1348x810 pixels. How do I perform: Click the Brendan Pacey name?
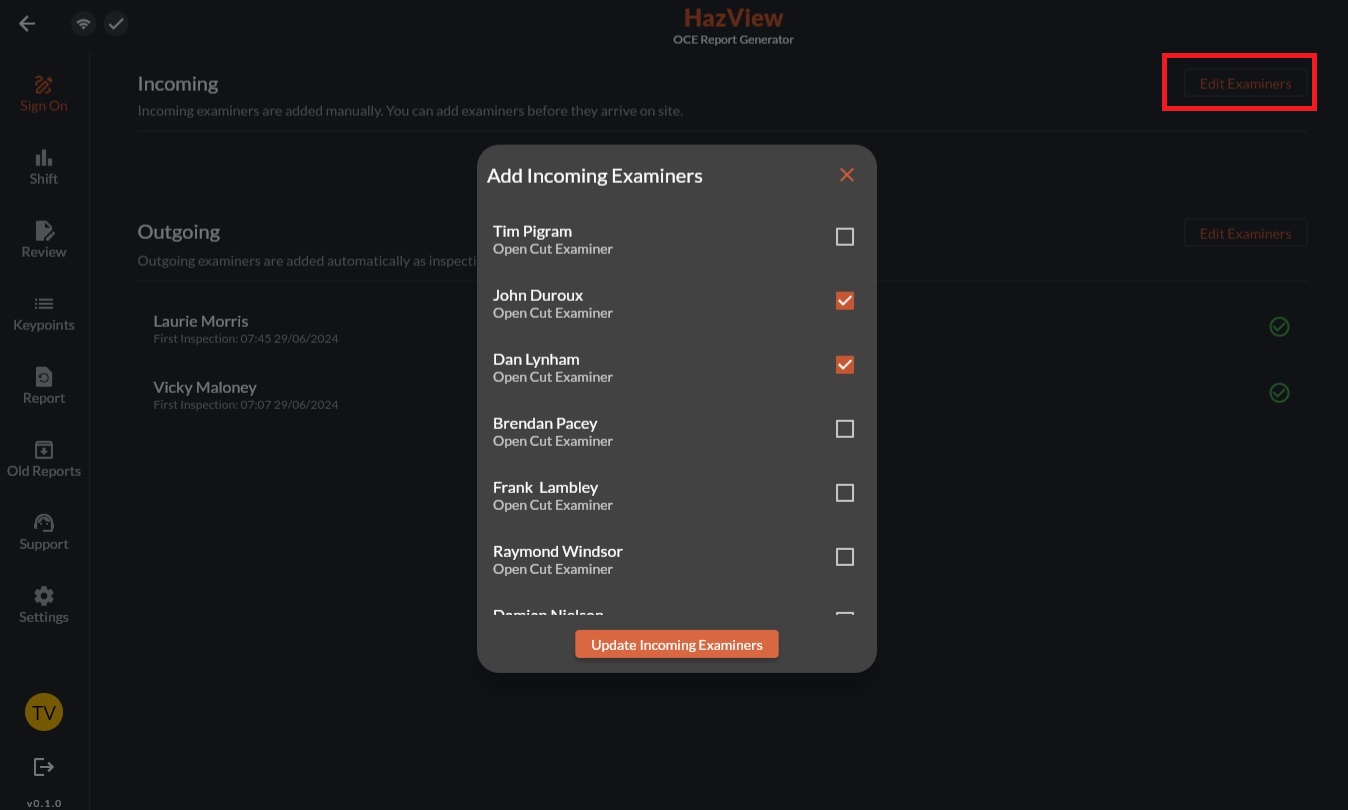[545, 423]
